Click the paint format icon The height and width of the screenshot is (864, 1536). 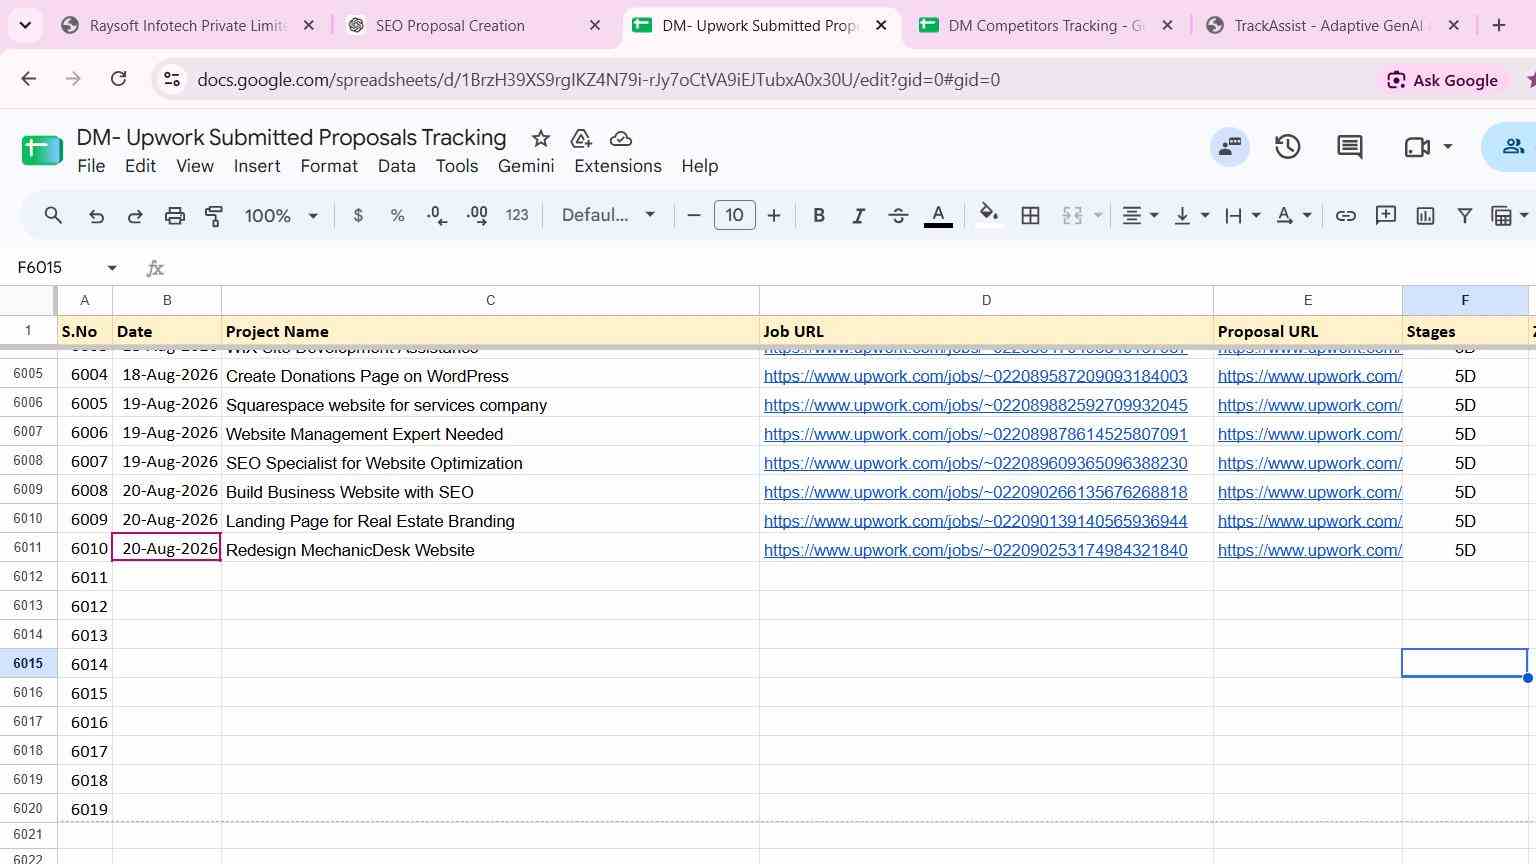(x=214, y=216)
